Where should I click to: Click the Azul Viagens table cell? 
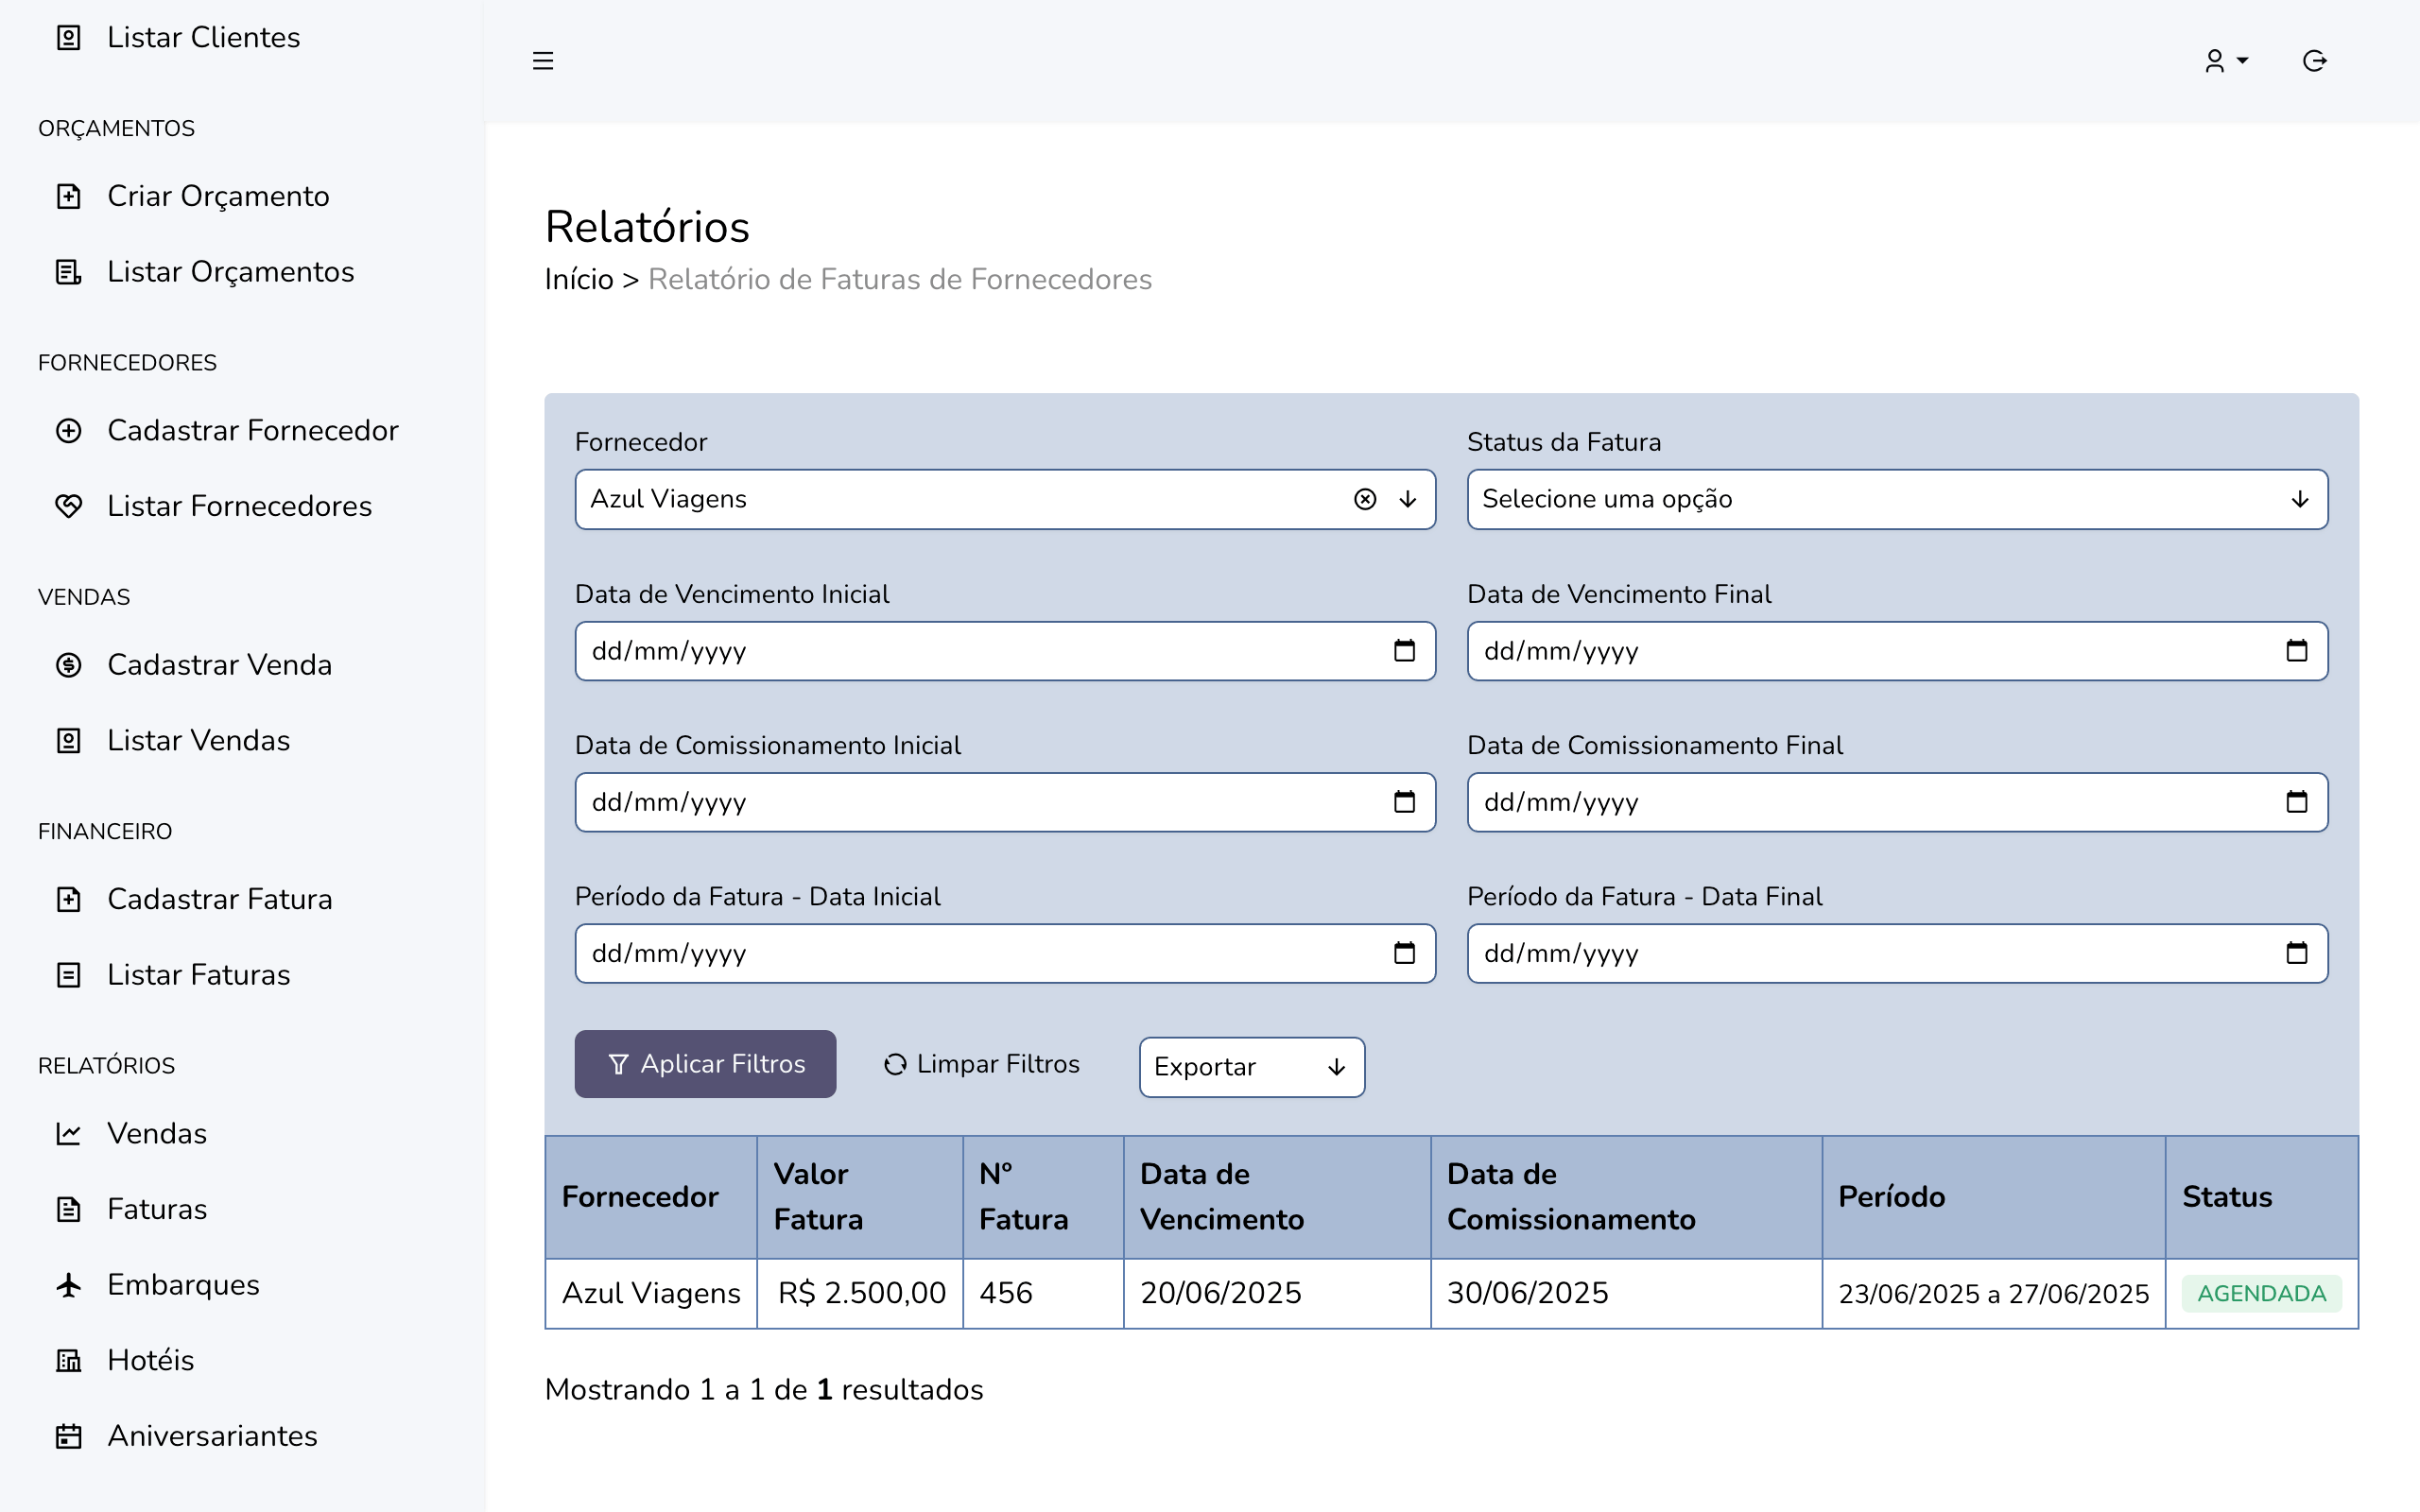pyautogui.click(x=651, y=1294)
